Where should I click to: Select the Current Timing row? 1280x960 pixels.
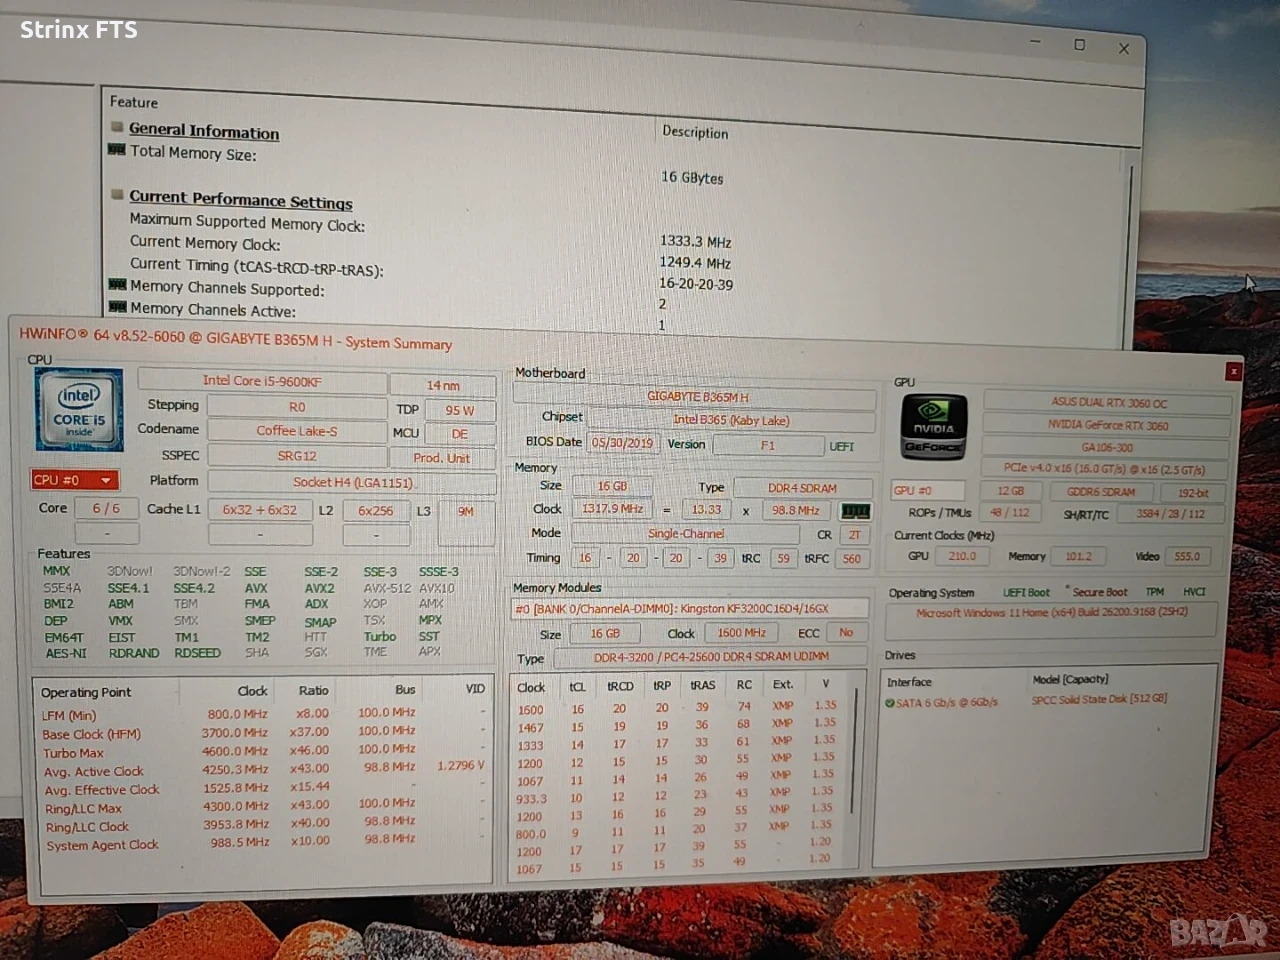coord(256,266)
